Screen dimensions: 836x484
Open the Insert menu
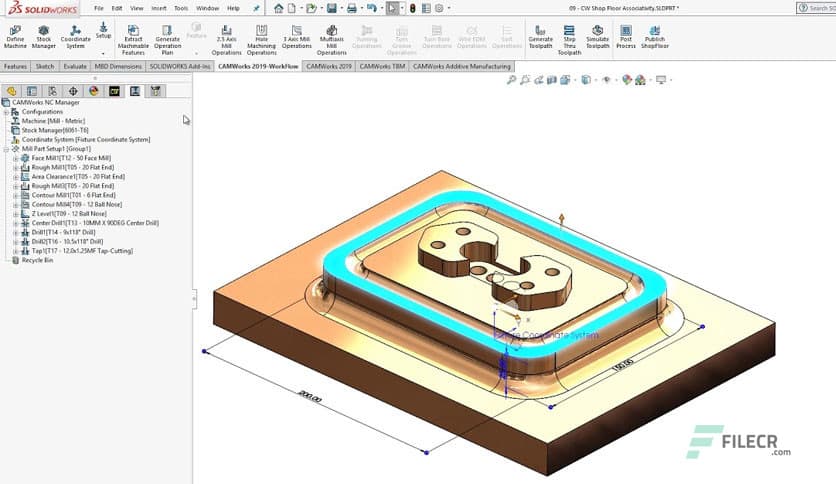click(159, 8)
